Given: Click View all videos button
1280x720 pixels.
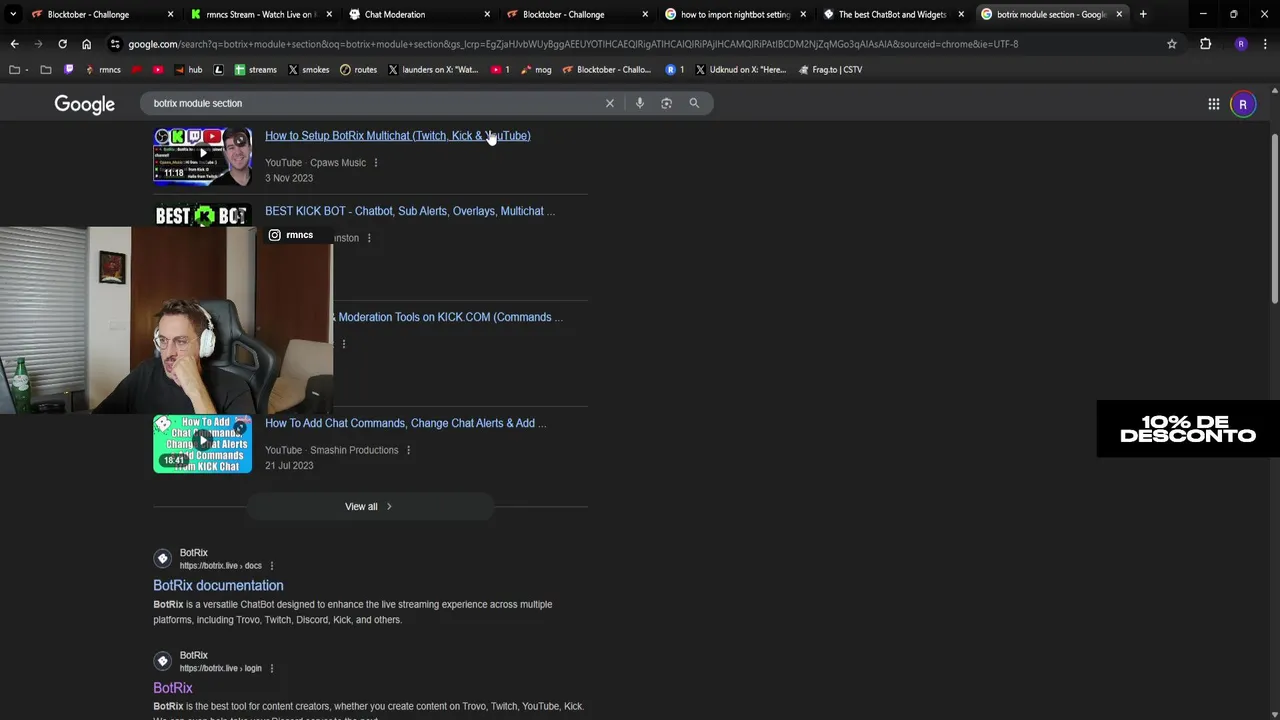Looking at the screenshot, I should [x=369, y=506].
